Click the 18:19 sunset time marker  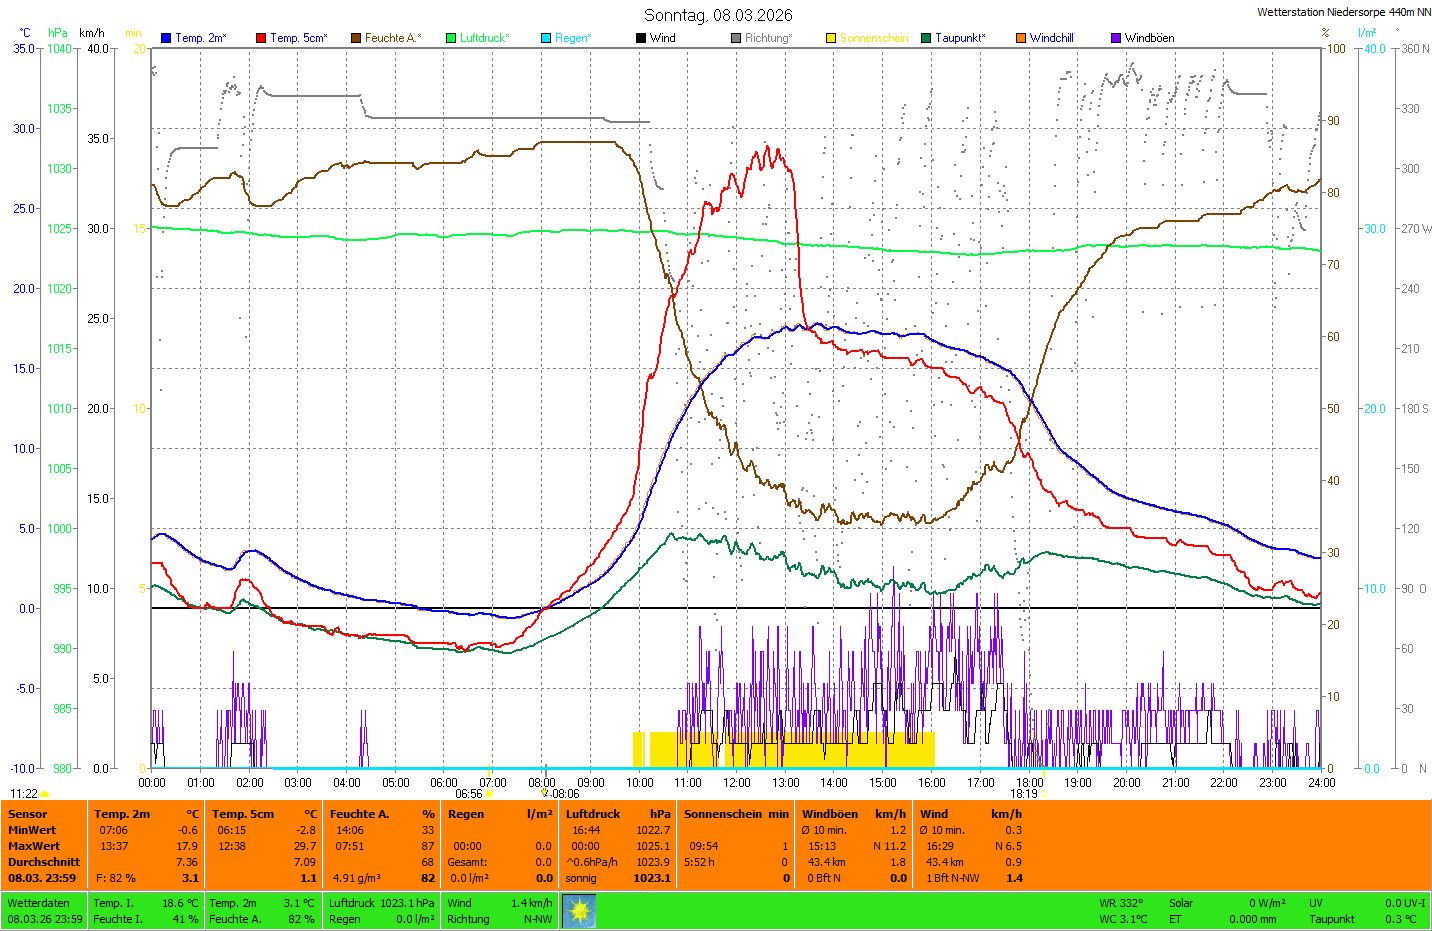pyautogui.click(x=1023, y=794)
